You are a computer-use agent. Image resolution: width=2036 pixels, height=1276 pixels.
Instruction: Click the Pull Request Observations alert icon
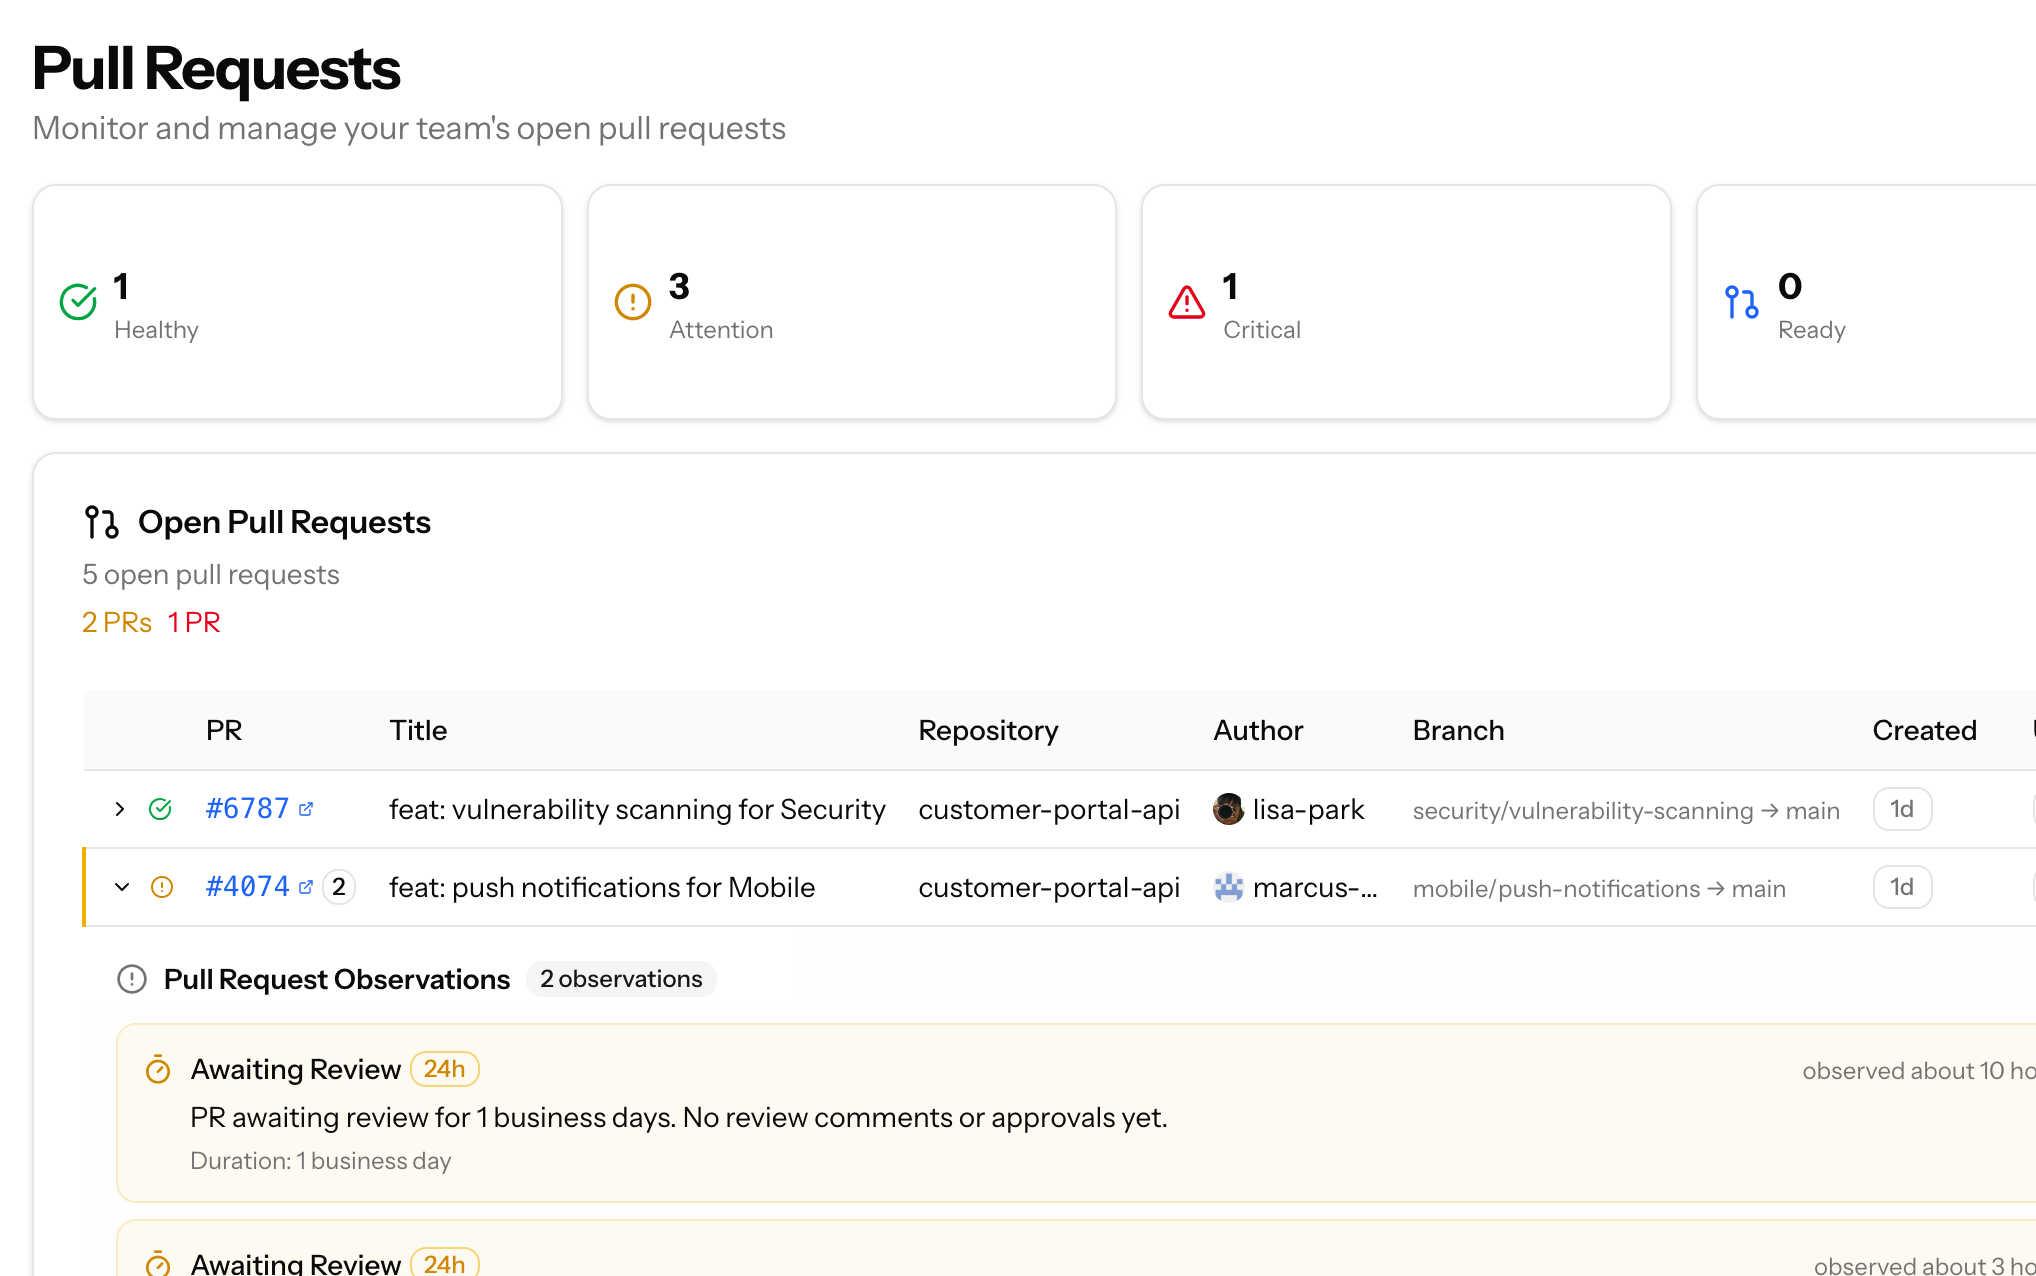click(x=132, y=979)
